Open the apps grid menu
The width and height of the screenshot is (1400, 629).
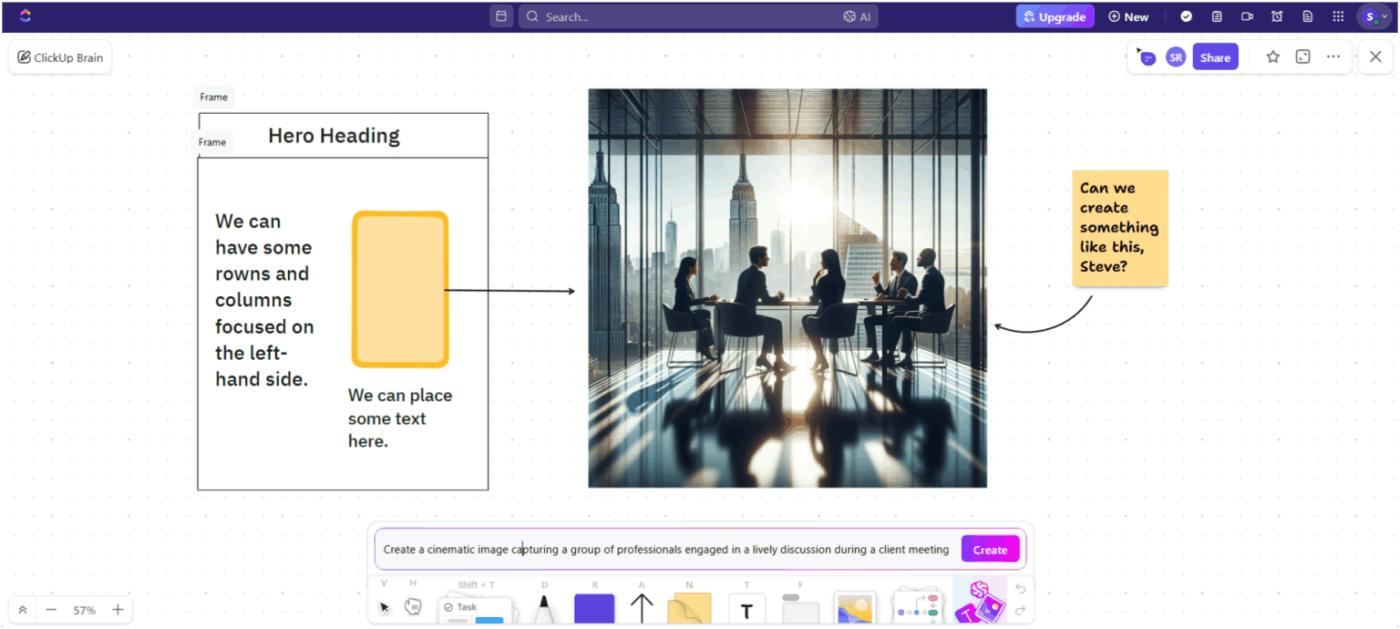(1337, 16)
